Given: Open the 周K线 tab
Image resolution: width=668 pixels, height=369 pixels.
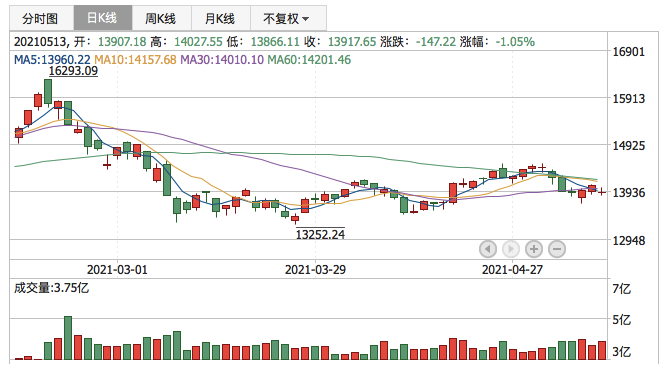Looking at the screenshot, I should tap(161, 18).
